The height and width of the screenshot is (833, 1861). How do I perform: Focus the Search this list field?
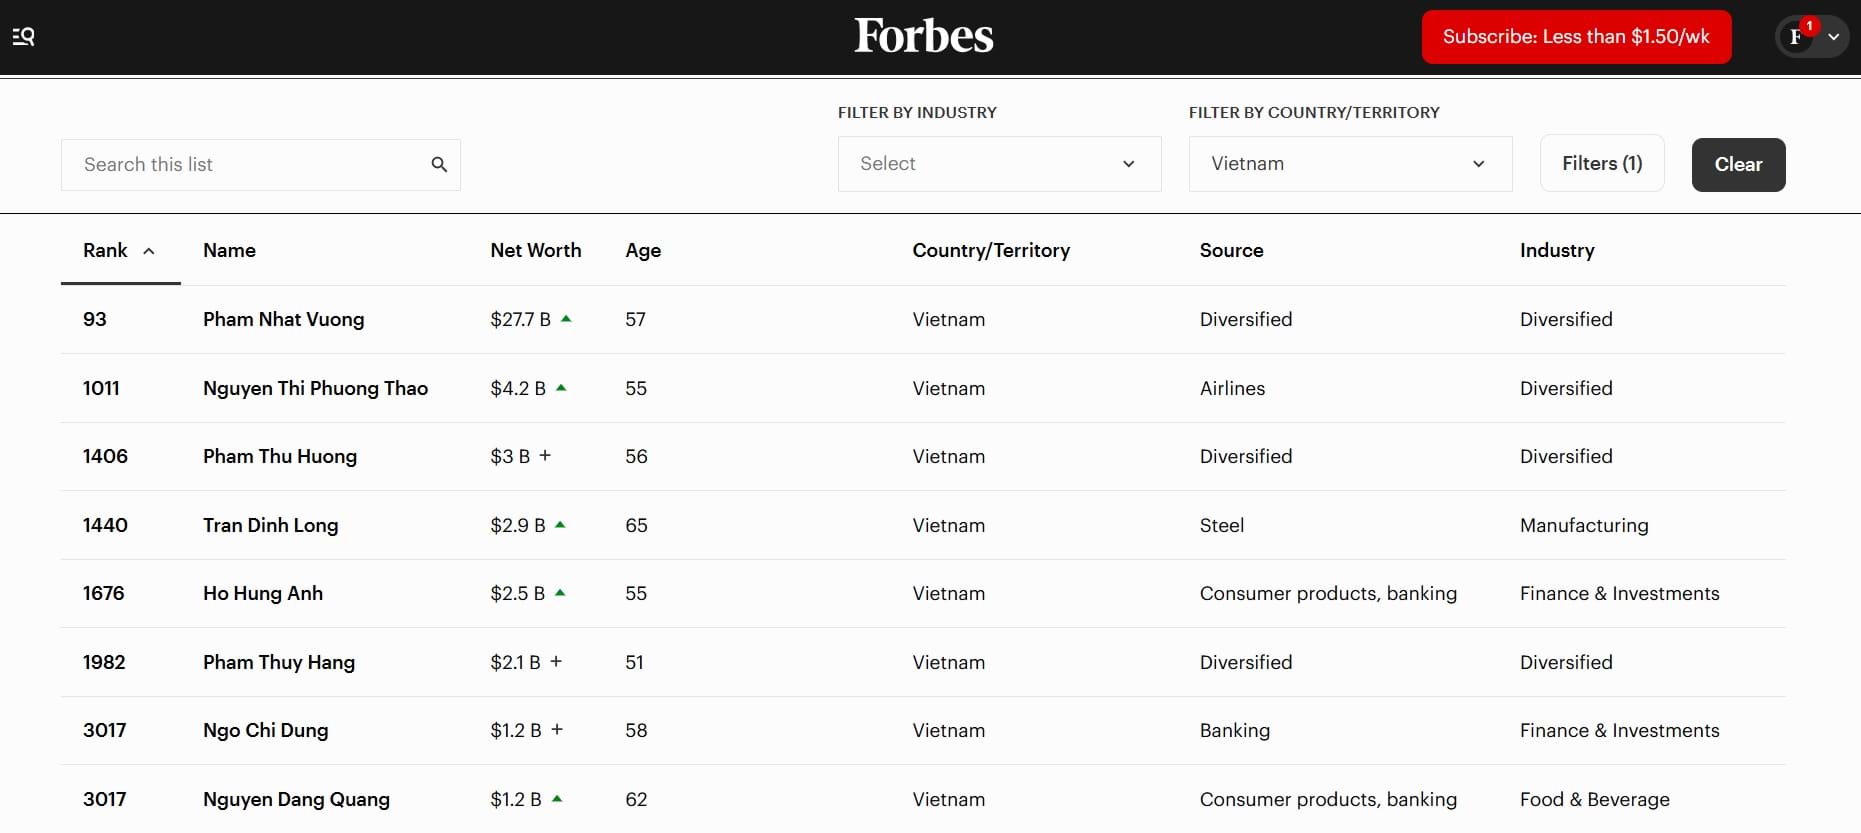(245, 165)
